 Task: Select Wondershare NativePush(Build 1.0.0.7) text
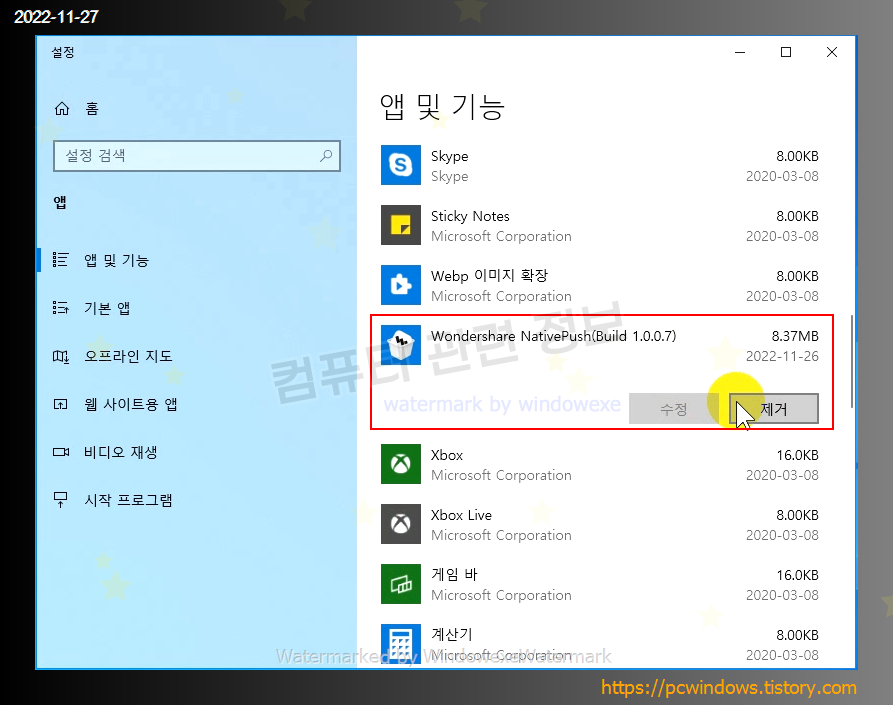click(x=554, y=336)
